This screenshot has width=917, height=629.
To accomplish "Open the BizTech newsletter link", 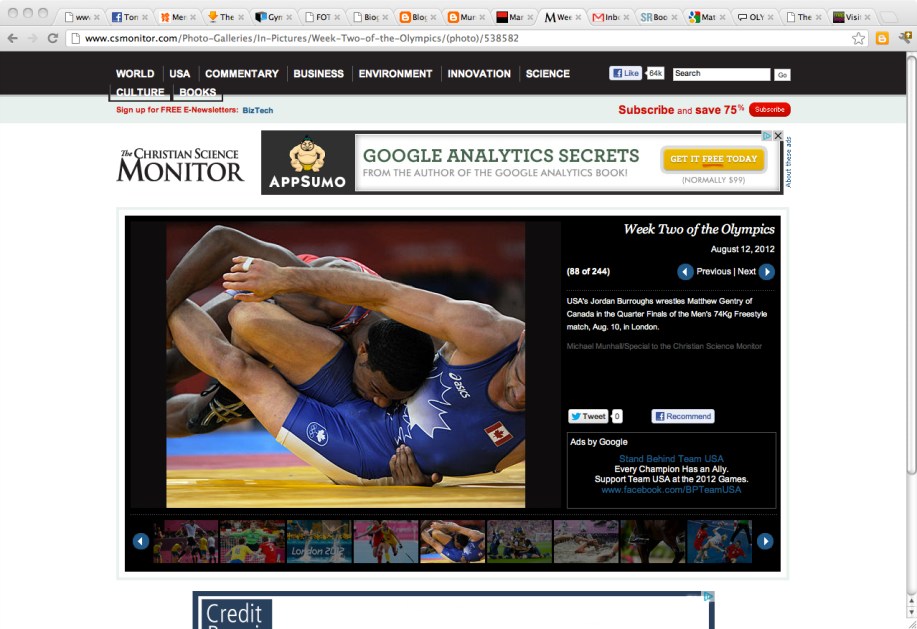I will (257, 110).
